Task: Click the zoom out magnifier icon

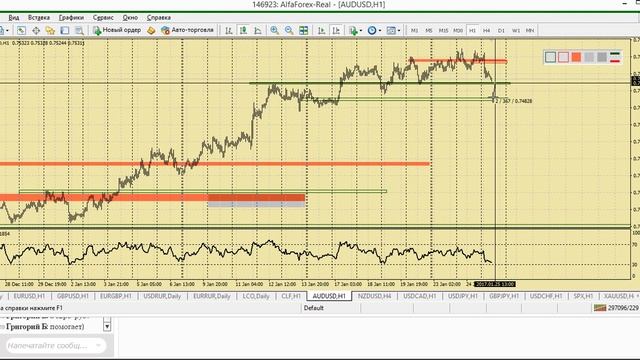Action: coord(289,31)
